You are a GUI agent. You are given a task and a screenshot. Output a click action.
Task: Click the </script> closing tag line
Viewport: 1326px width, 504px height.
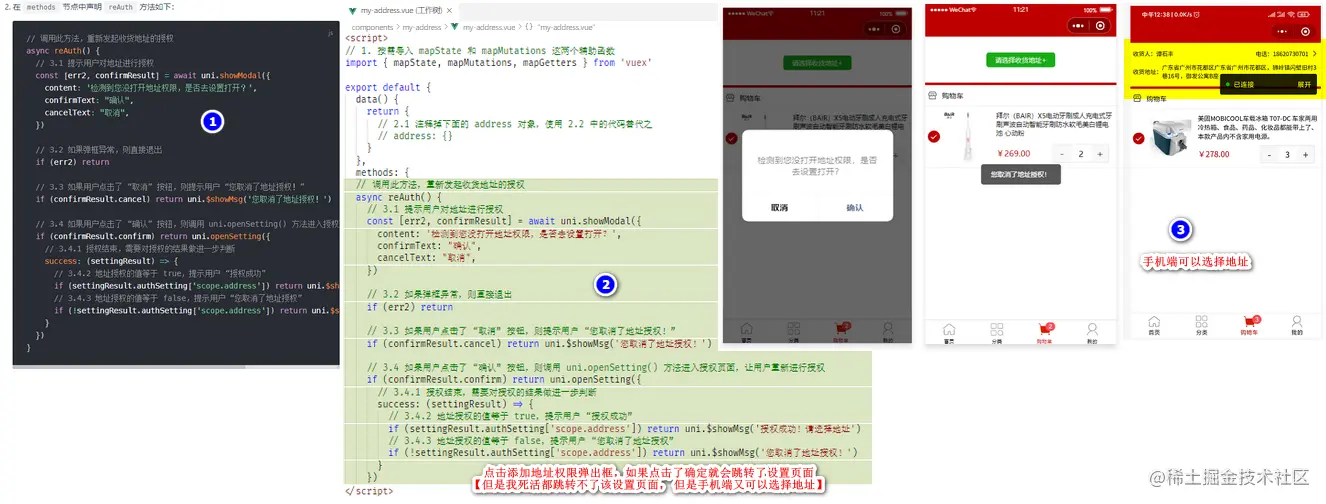[x=369, y=491]
